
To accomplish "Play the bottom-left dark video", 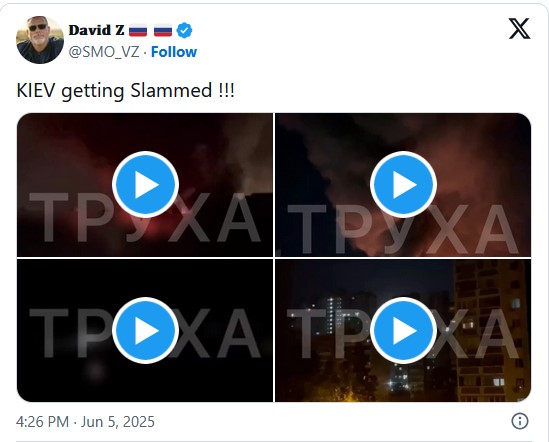I will click(146, 330).
